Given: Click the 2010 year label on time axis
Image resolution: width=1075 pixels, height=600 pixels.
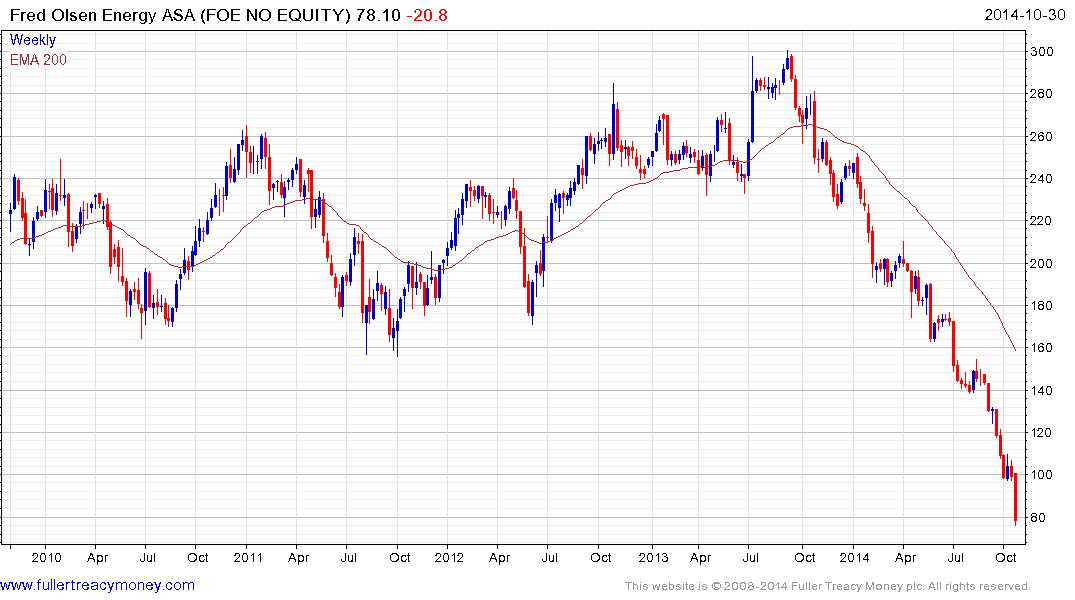Looking at the screenshot, I should [46, 557].
